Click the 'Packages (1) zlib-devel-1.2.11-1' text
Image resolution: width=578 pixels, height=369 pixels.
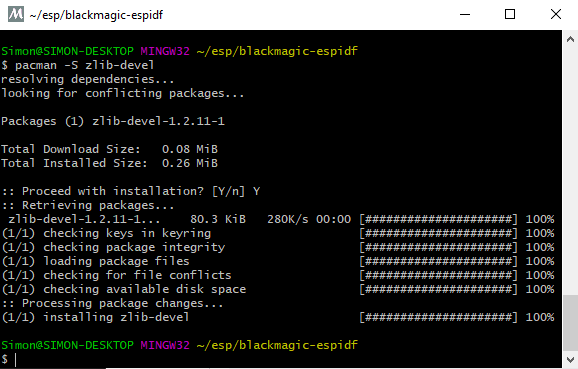(x=113, y=121)
